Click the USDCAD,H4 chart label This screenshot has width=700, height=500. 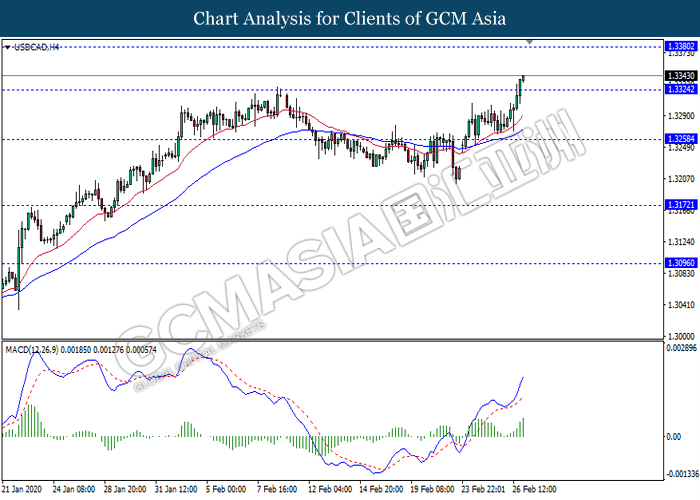click(x=36, y=47)
